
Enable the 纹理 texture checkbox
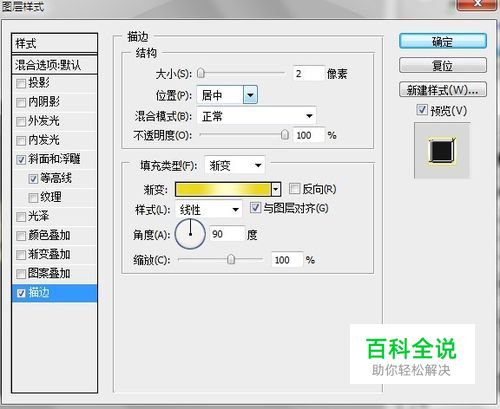click(x=33, y=198)
